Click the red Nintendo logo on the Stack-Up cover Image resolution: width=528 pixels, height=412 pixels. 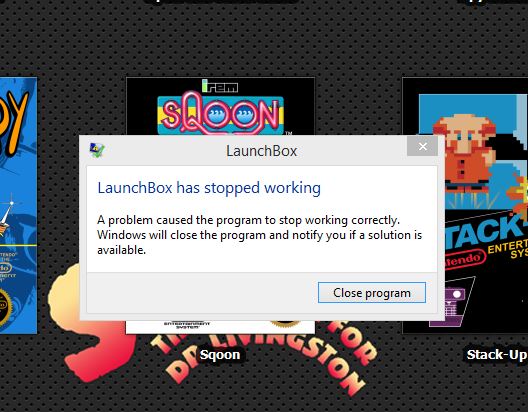(x=465, y=259)
